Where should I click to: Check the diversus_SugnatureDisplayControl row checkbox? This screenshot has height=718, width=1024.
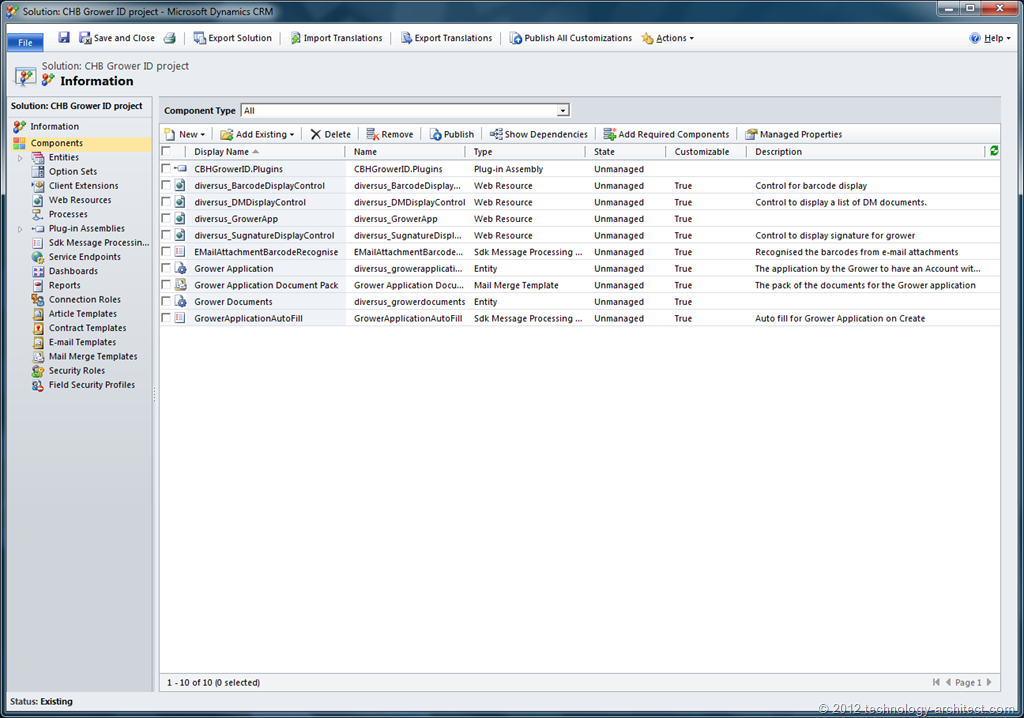coord(166,235)
